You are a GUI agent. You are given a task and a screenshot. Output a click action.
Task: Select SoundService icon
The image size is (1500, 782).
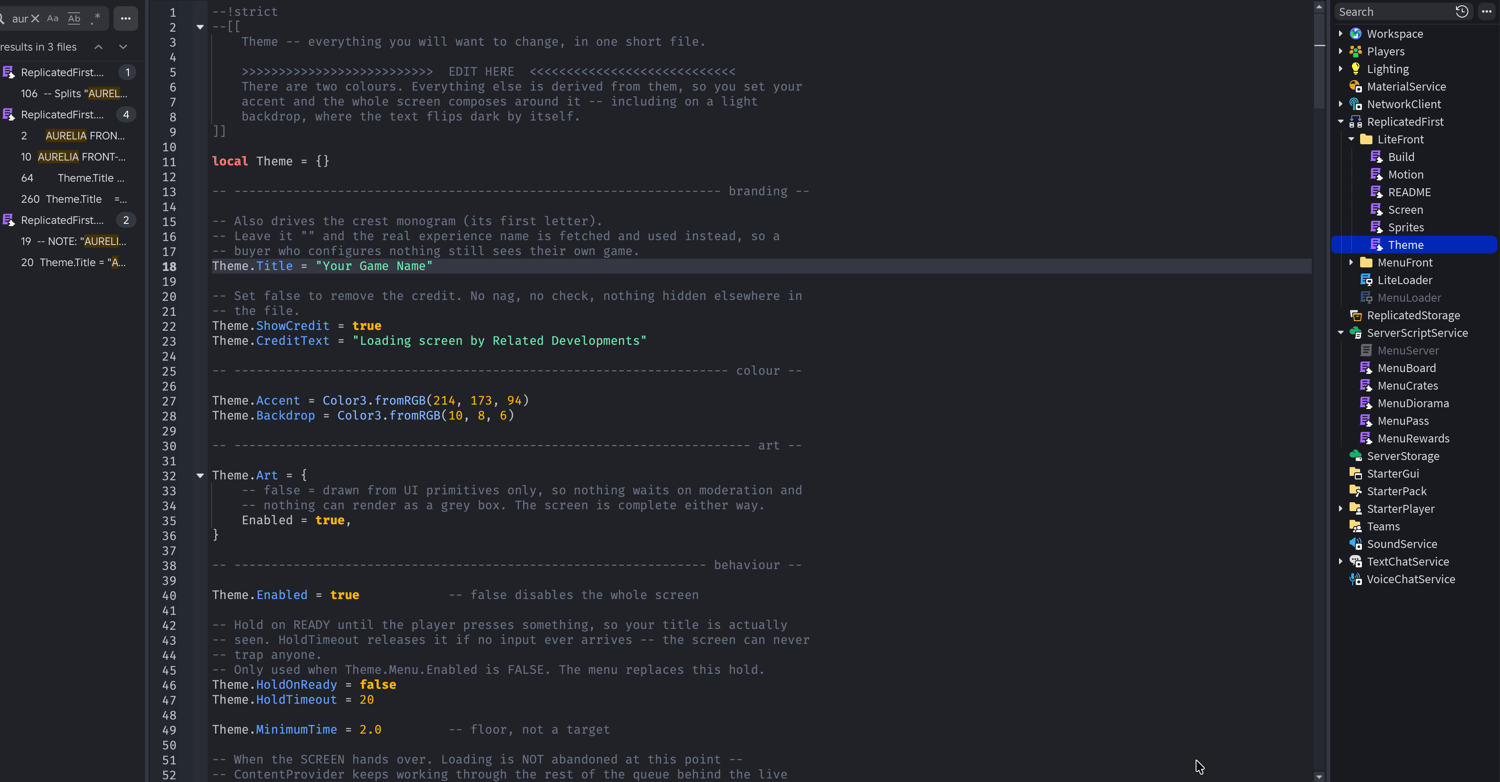click(x=1356, y=544)
